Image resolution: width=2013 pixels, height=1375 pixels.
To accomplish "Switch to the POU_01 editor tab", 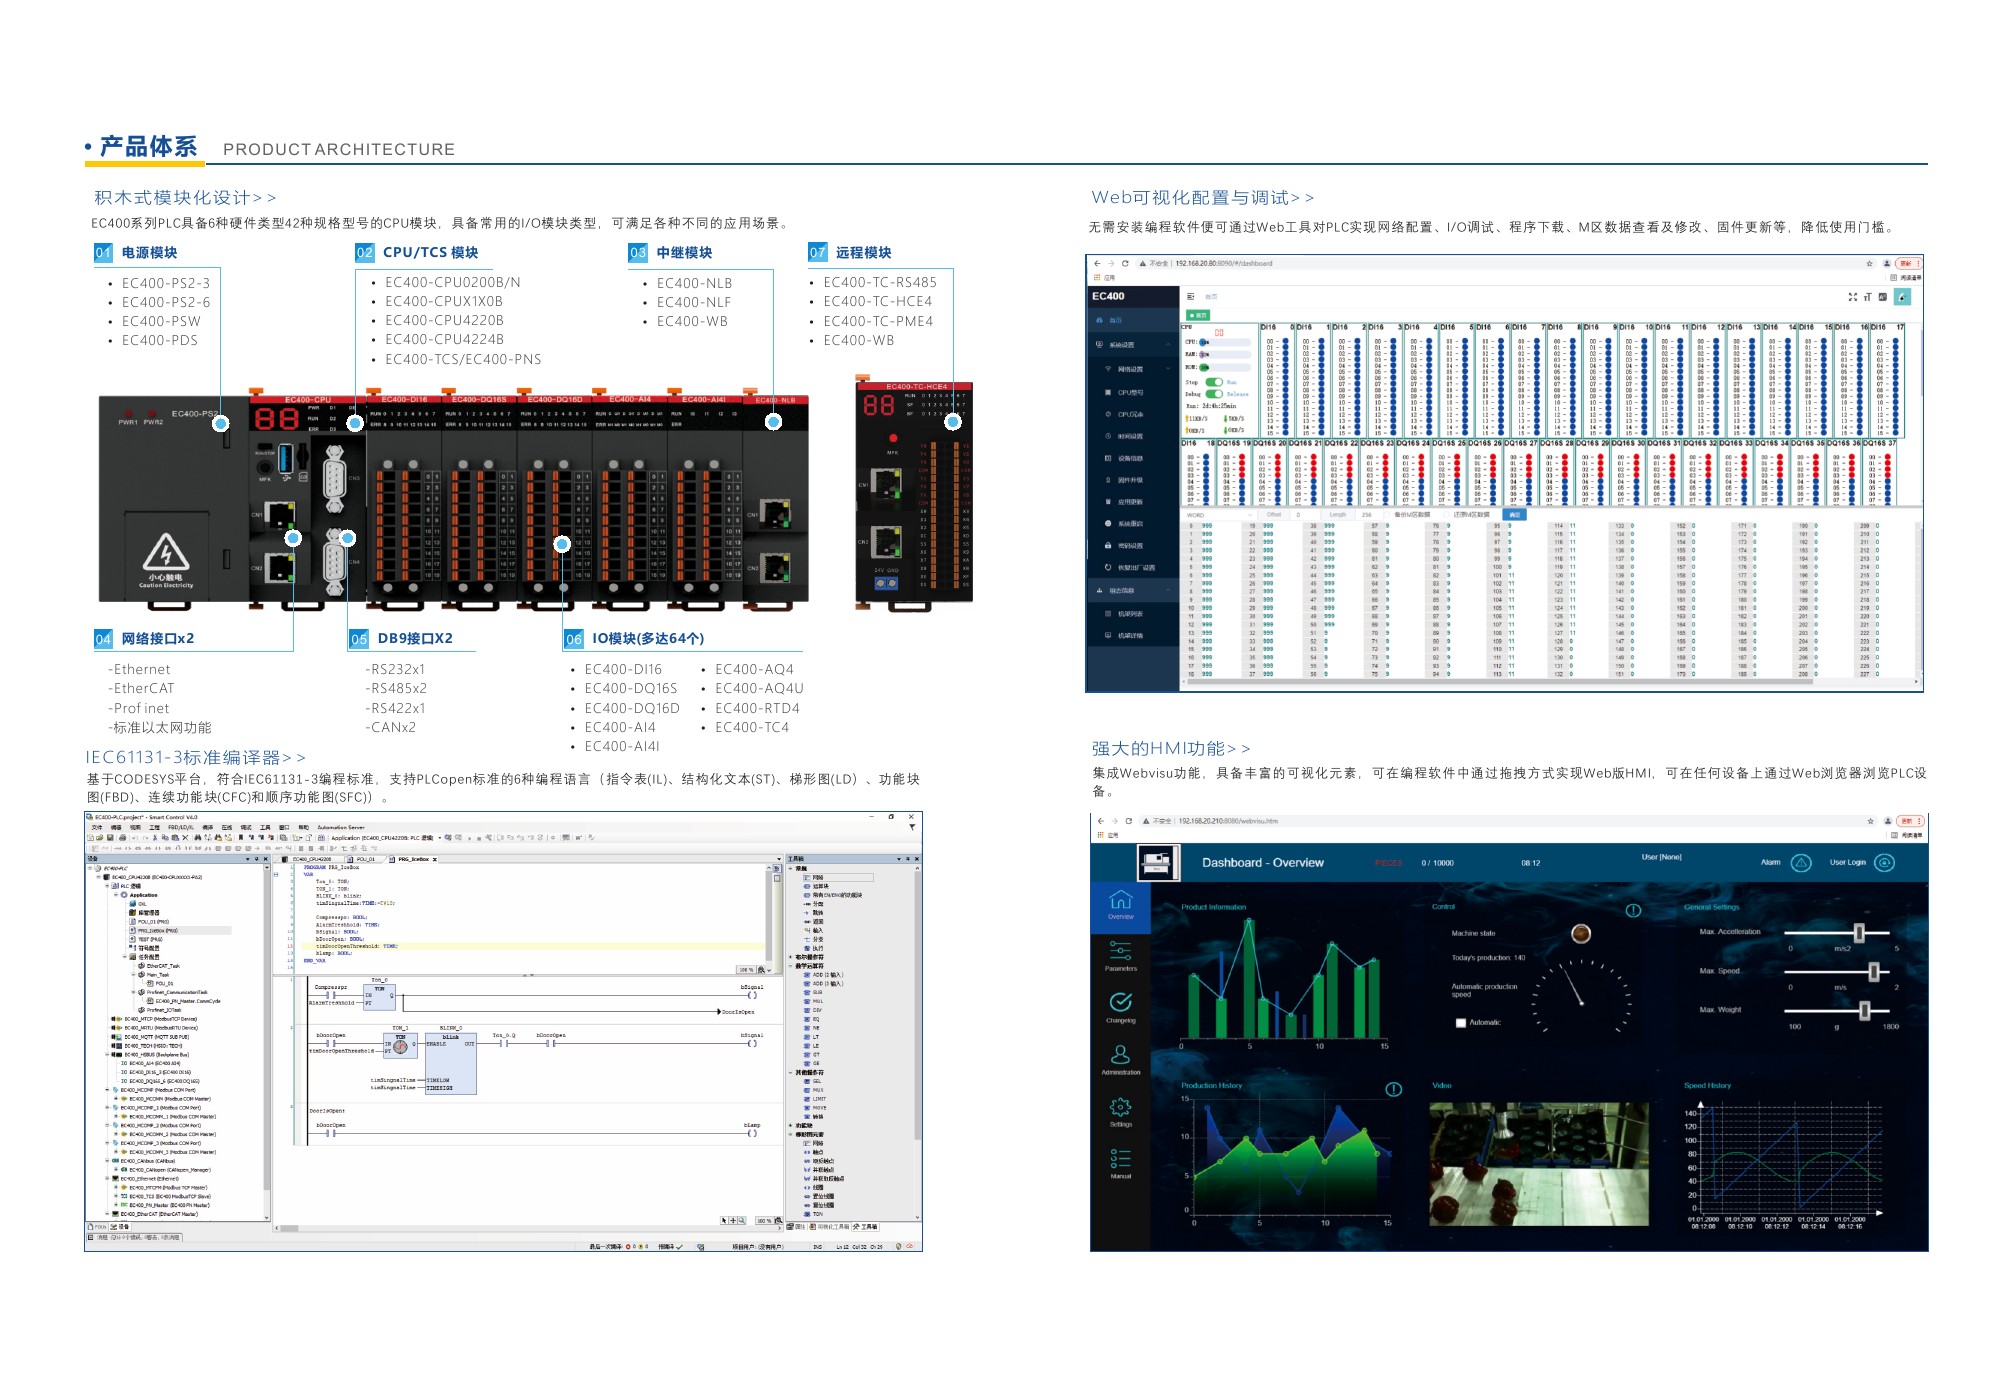I will point(365,859).
